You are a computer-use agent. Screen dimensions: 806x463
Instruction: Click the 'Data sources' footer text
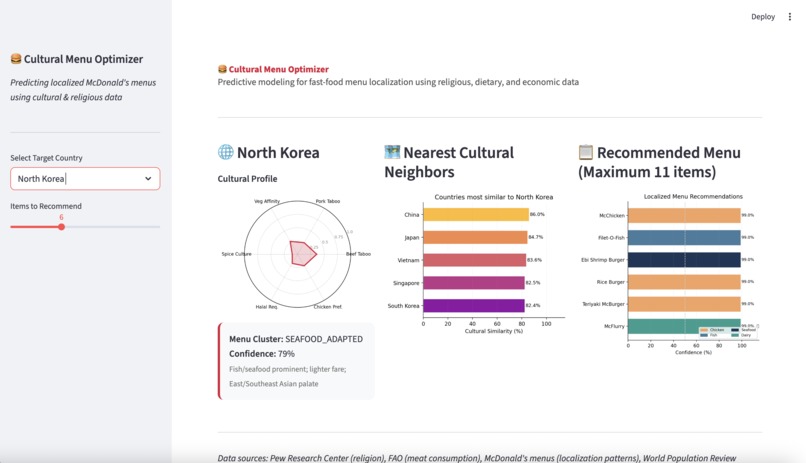477,458
